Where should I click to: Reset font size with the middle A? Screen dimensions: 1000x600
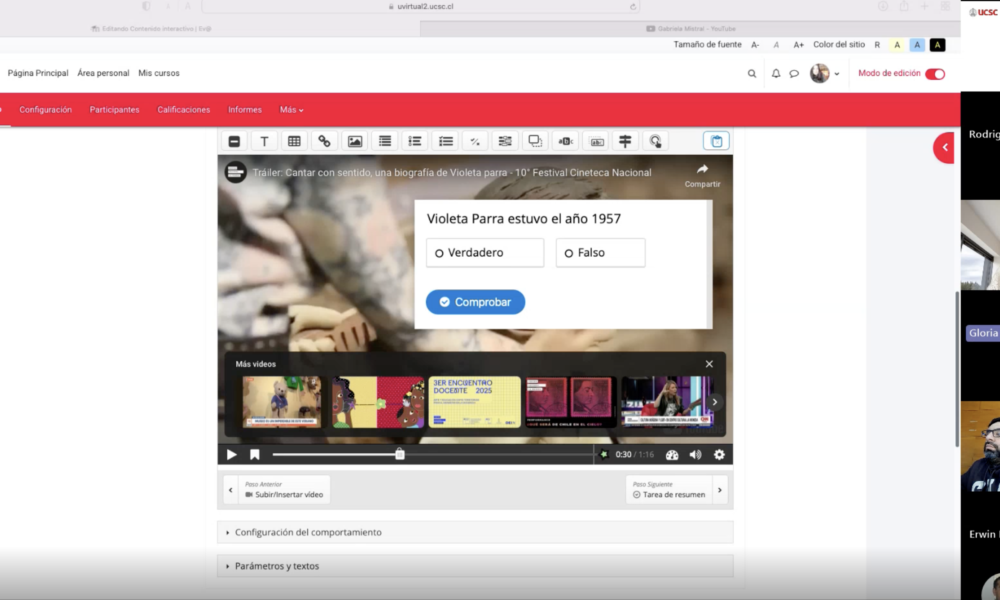tap(776, 45)
